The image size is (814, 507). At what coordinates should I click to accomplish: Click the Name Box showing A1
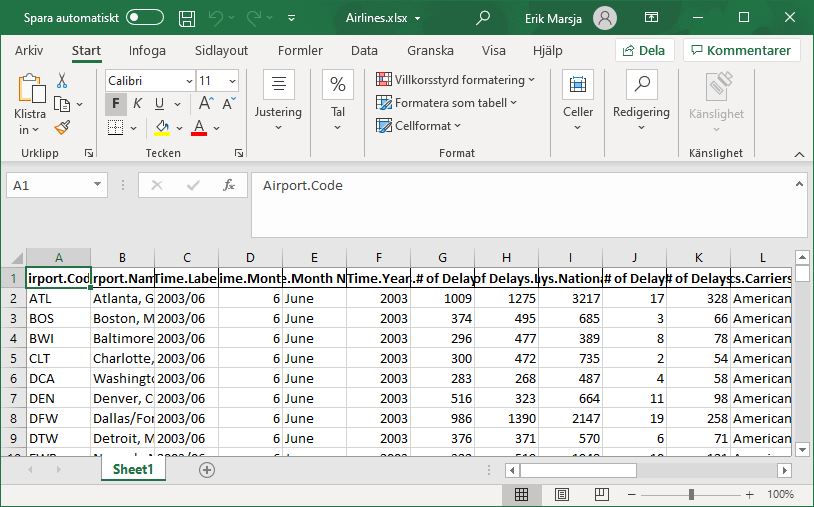click(56, 185)
